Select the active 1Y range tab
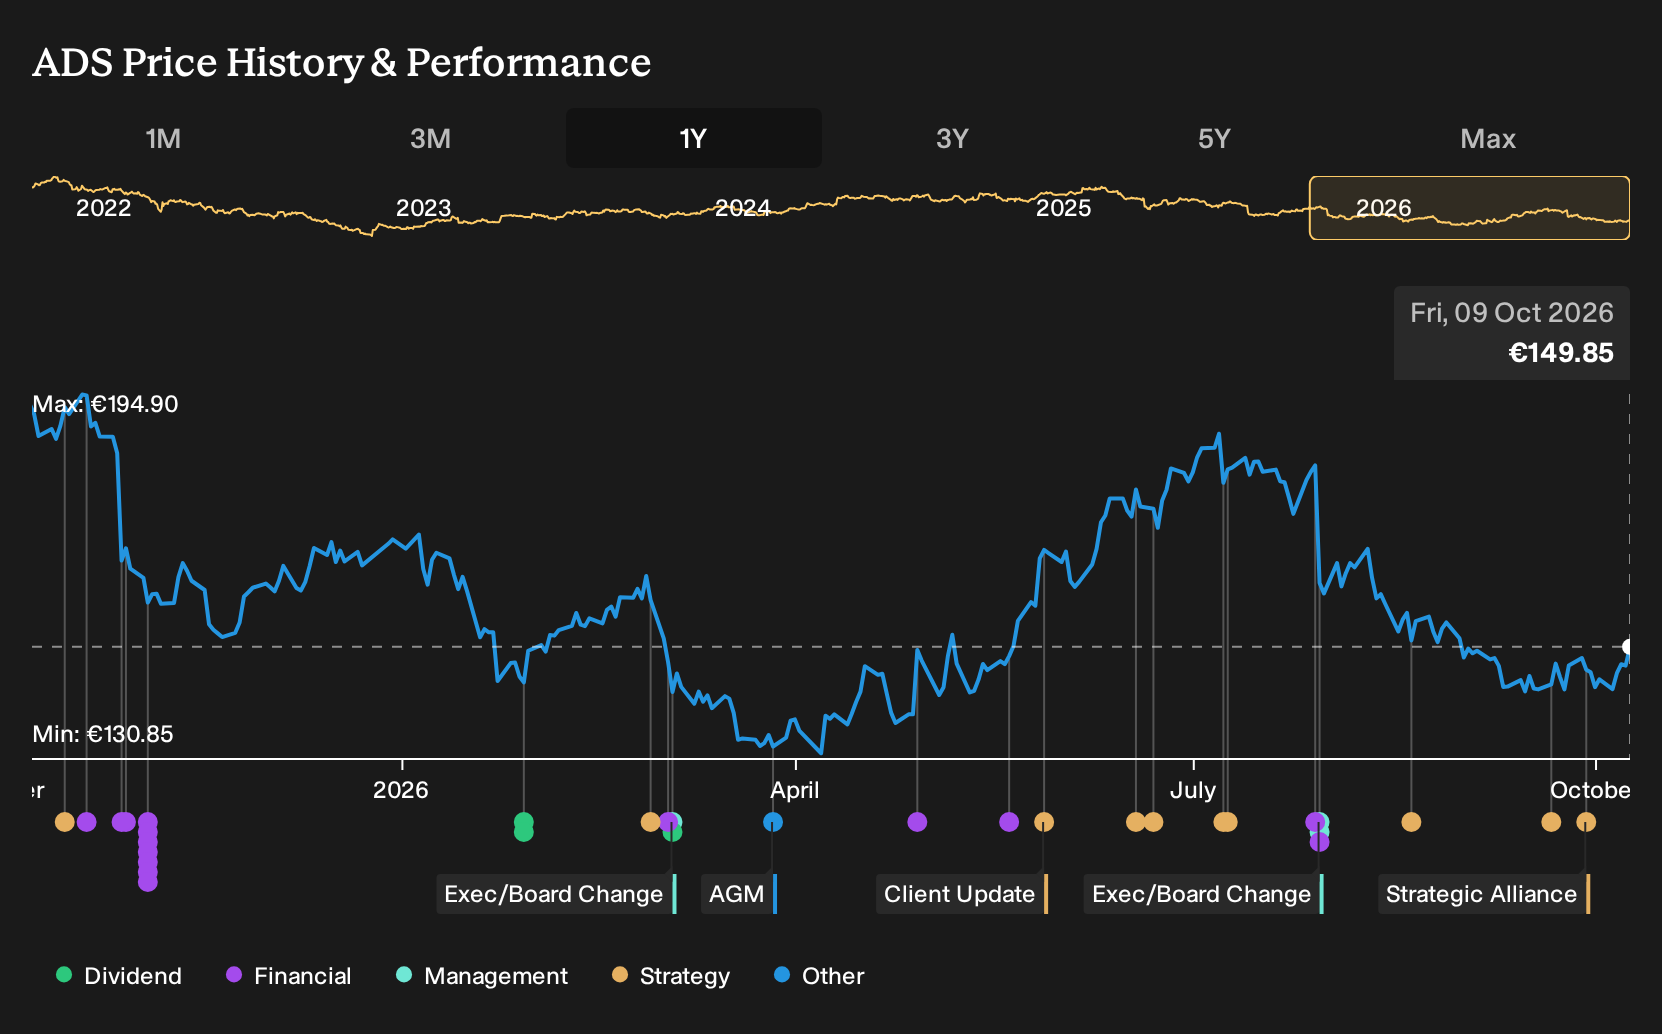Viewport: 1662px width, 1034px height. click(693, 138)
